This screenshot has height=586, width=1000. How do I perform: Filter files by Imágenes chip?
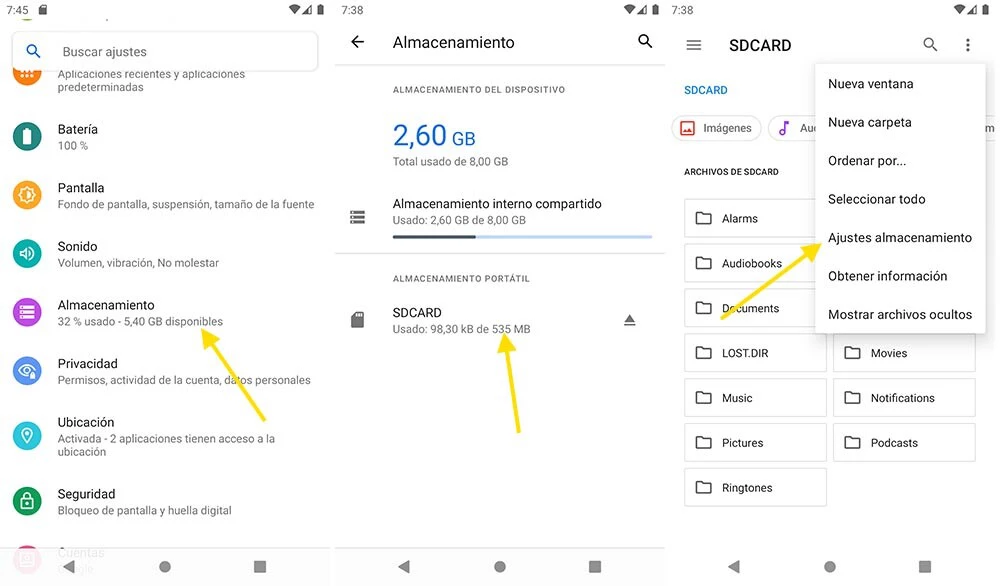pos(716,128)
